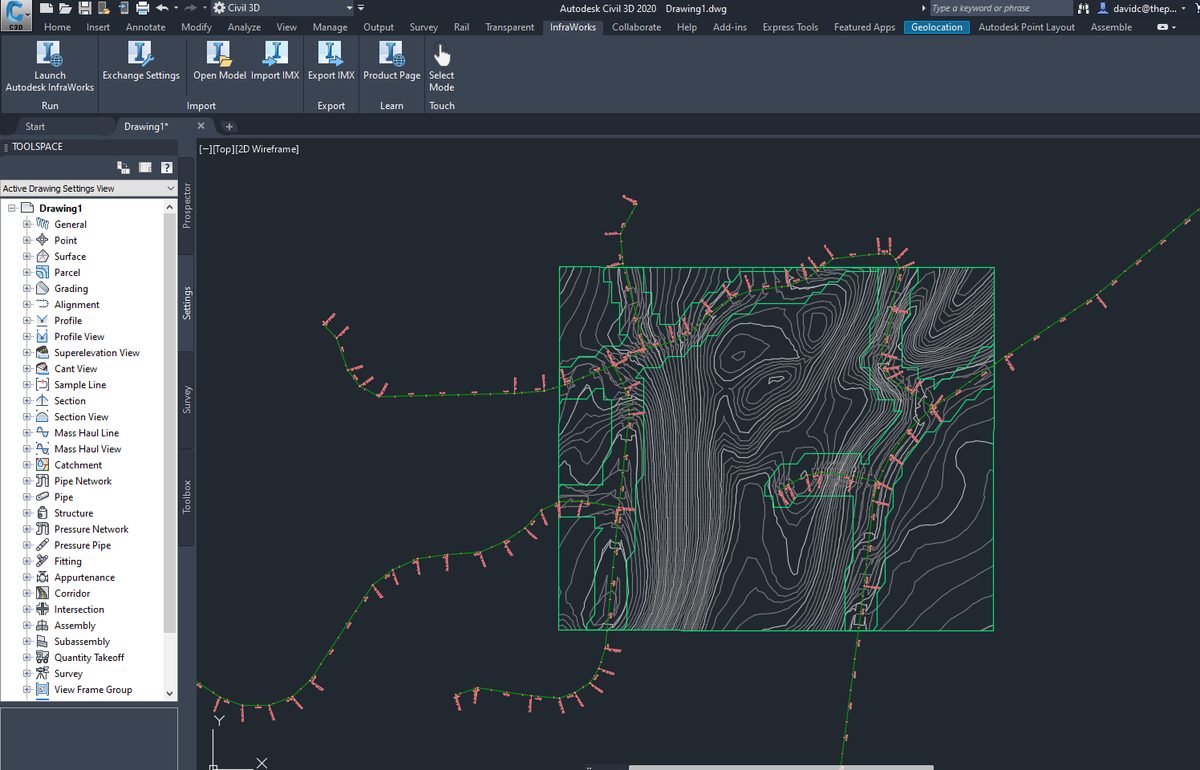The height and width of the screenshot is (770, 1200).
Task: Open quick access toolbar customize arrow
Action: coord(360,7)
